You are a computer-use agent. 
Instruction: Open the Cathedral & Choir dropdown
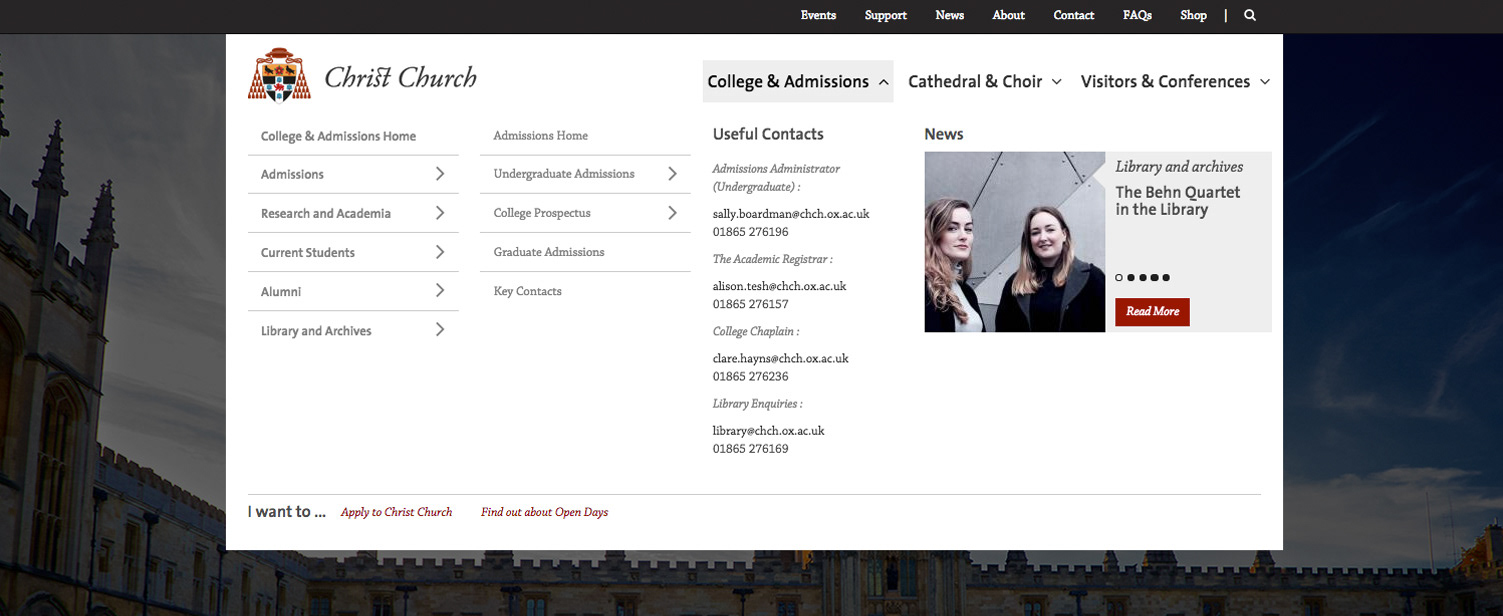pyautogui.click(x=984, y=82)
